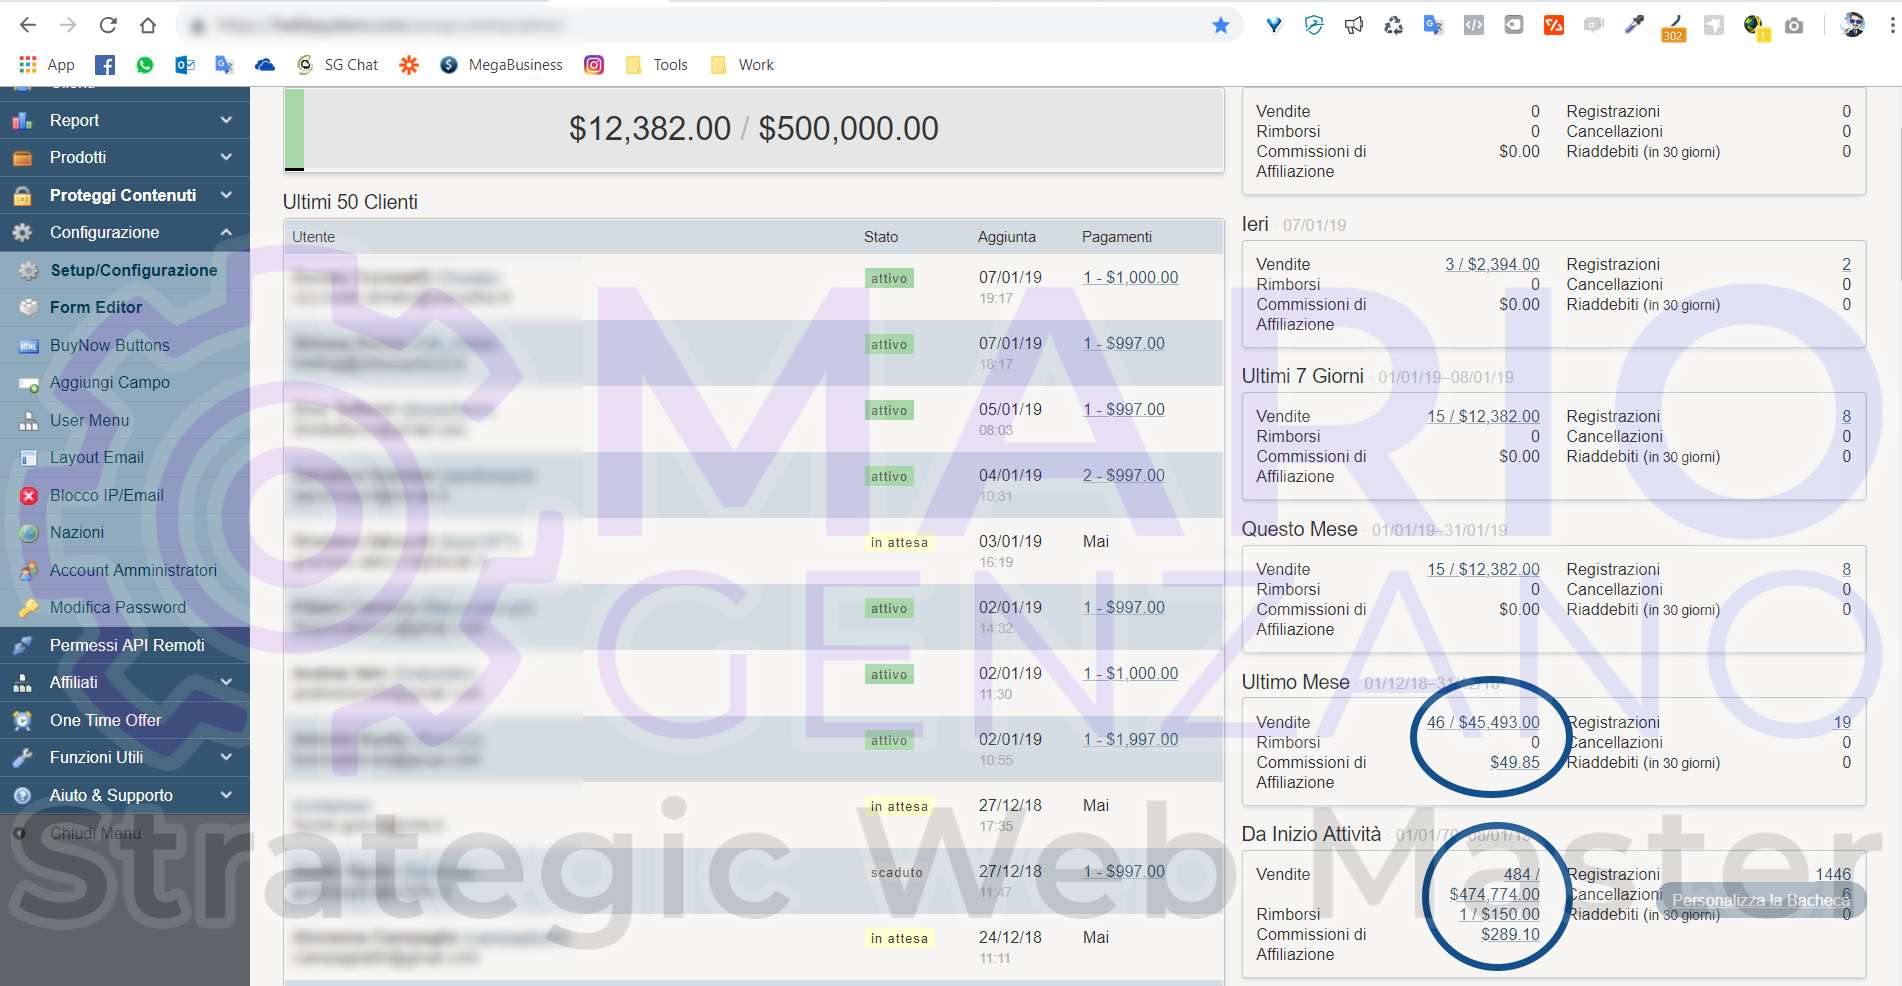This screenshot has width=1902, height=986.
Task: Click the Modifica Password key icon
Action: [x=29, y=608]
